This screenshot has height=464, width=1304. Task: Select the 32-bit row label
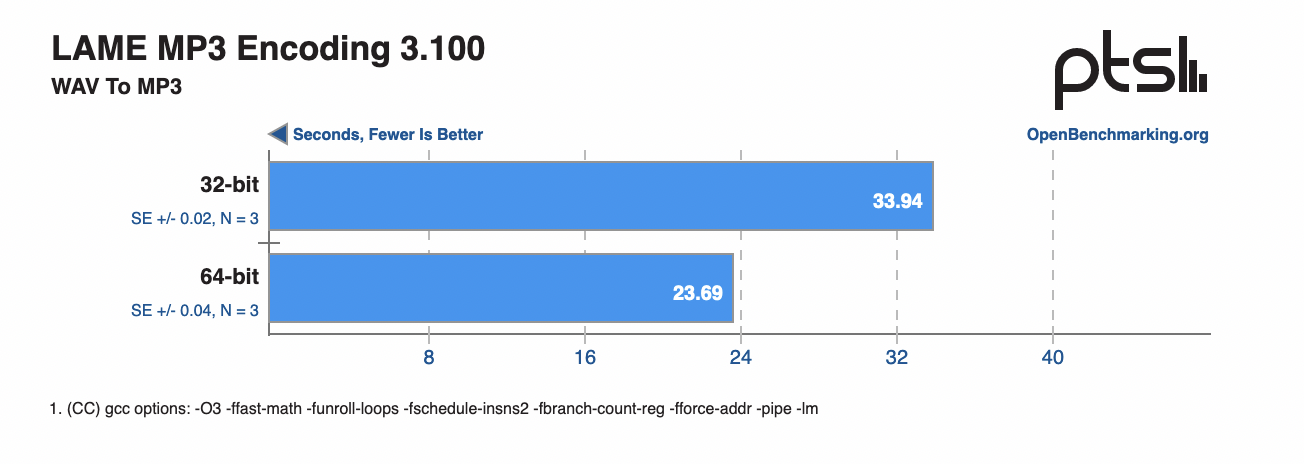229,185
